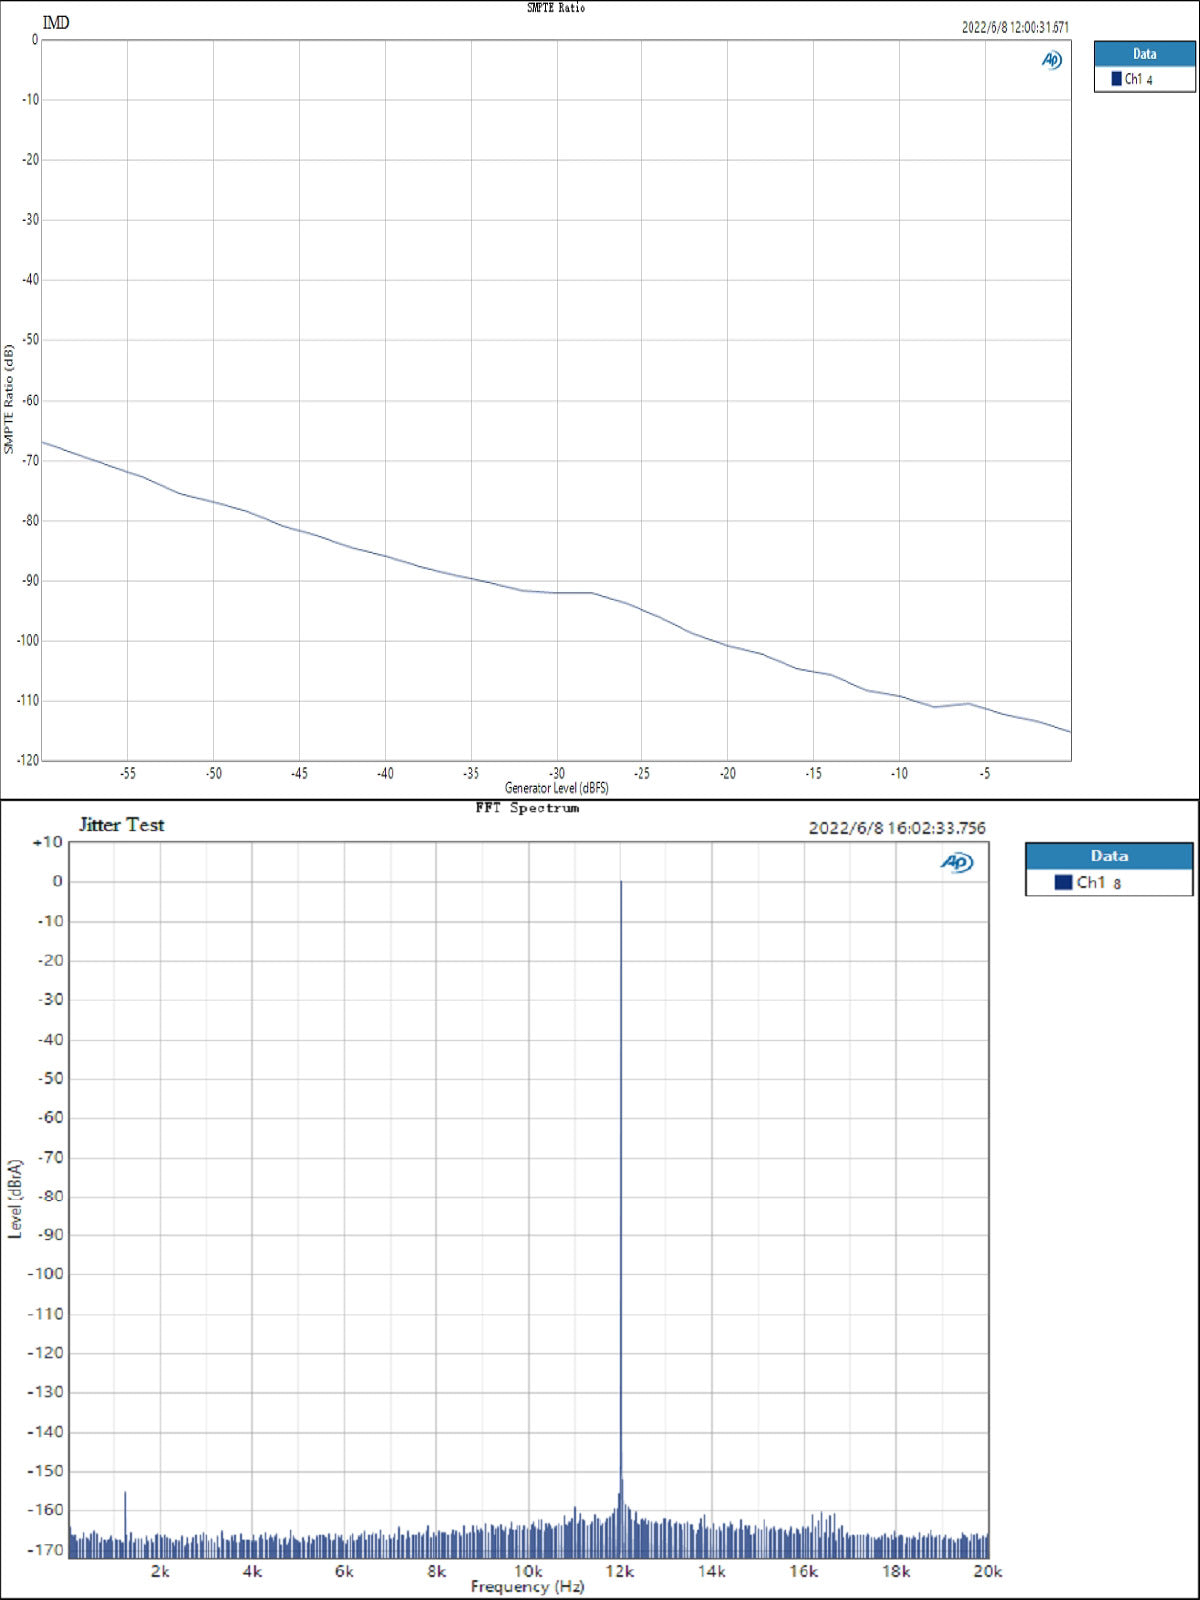
Task: Select the Ch1 color swatch in the IMD legend
Action: point(1116,79)
